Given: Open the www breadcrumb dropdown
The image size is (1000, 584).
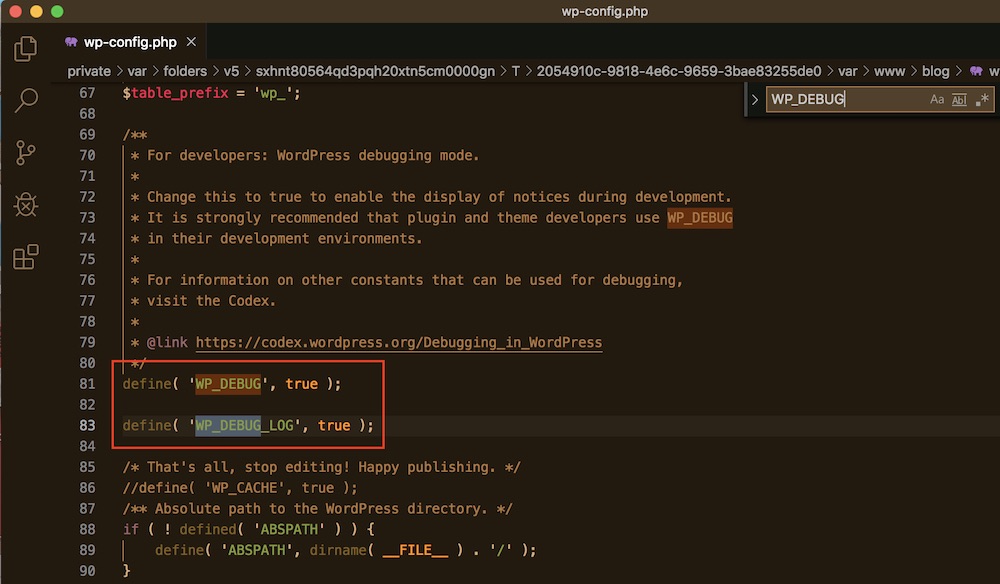Looking at the screenshot, I should coord(891,71).
